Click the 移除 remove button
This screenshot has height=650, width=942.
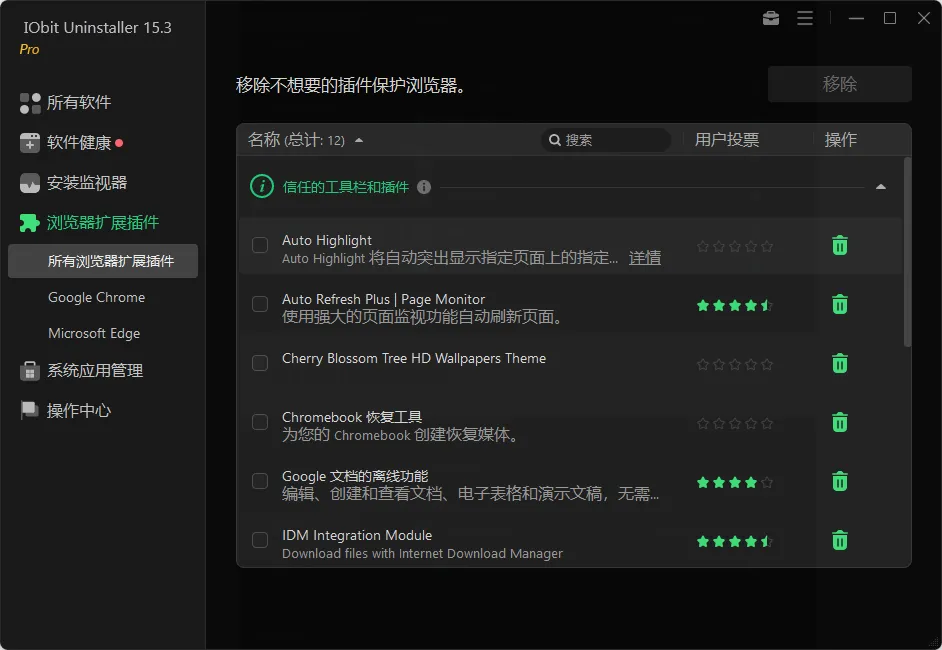pyautogui.click(x=840, y=84)
